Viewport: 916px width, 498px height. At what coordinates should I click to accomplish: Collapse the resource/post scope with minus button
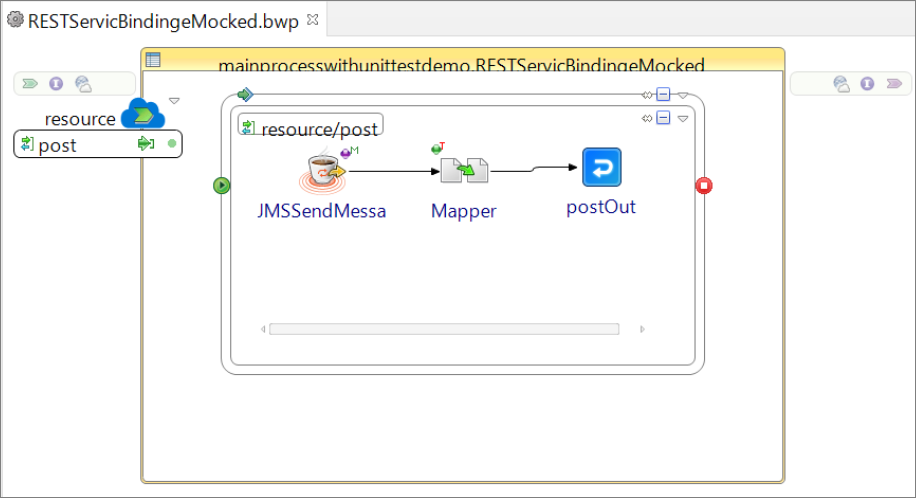[663, 118]
